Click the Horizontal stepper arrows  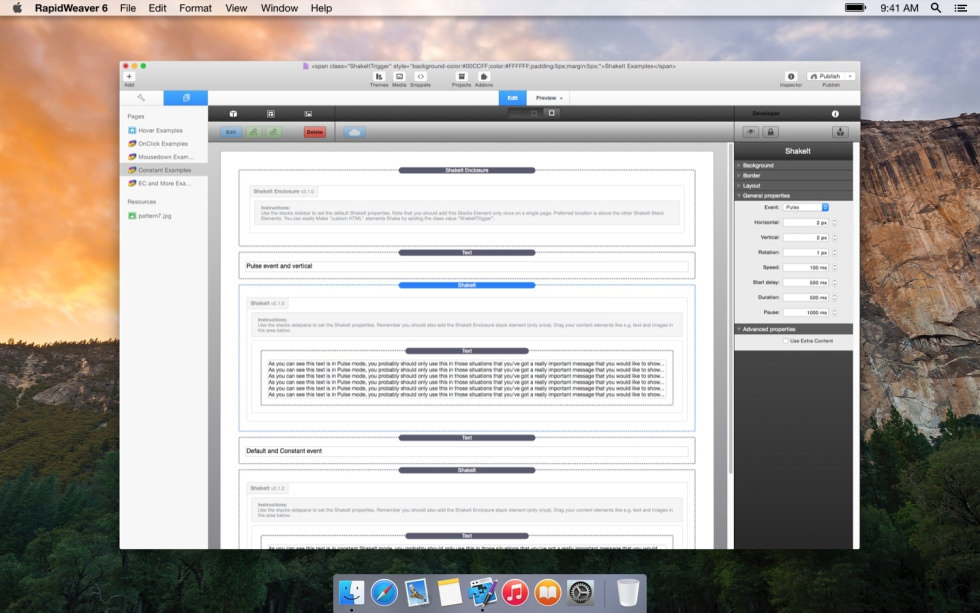click(x=834, y=222)
